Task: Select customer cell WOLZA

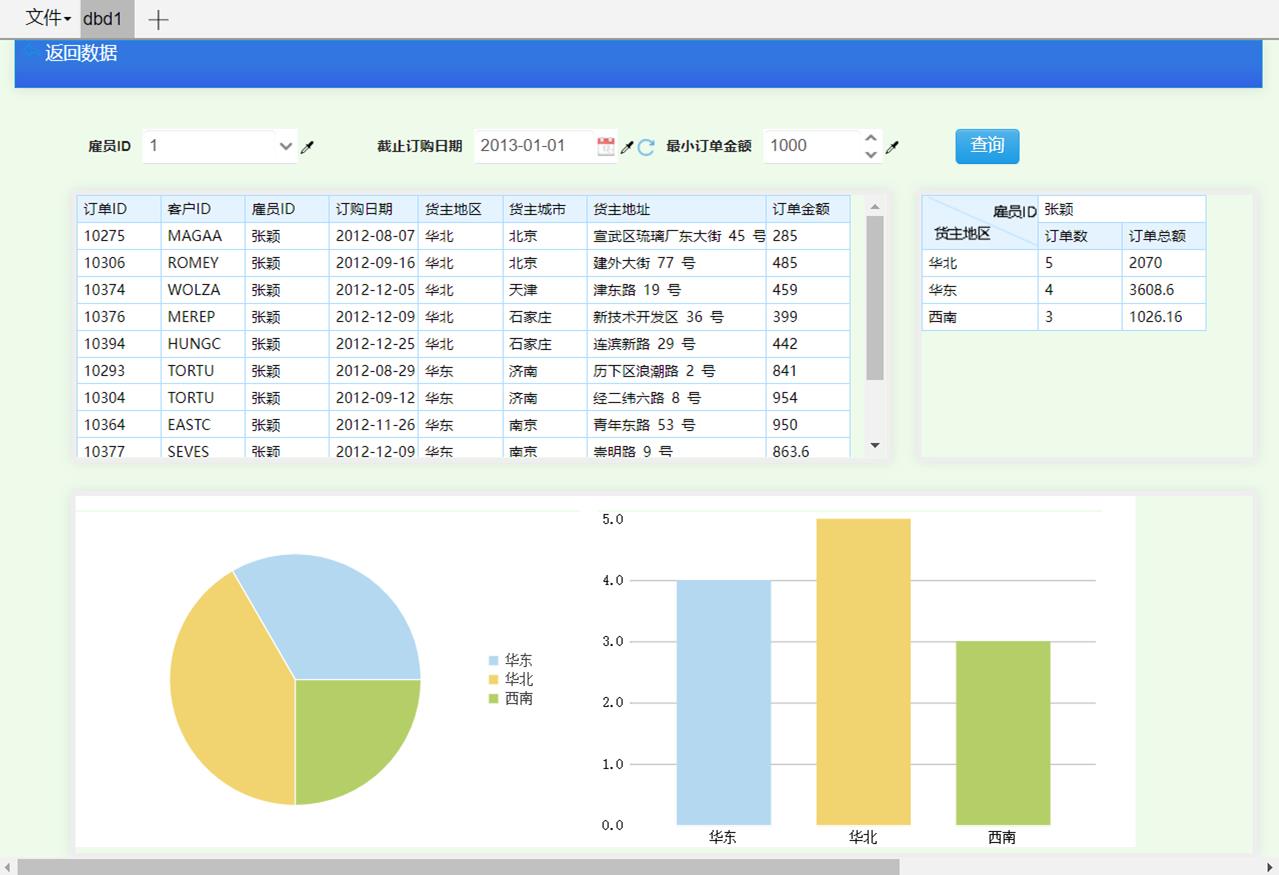Action: tap(203, 290)
